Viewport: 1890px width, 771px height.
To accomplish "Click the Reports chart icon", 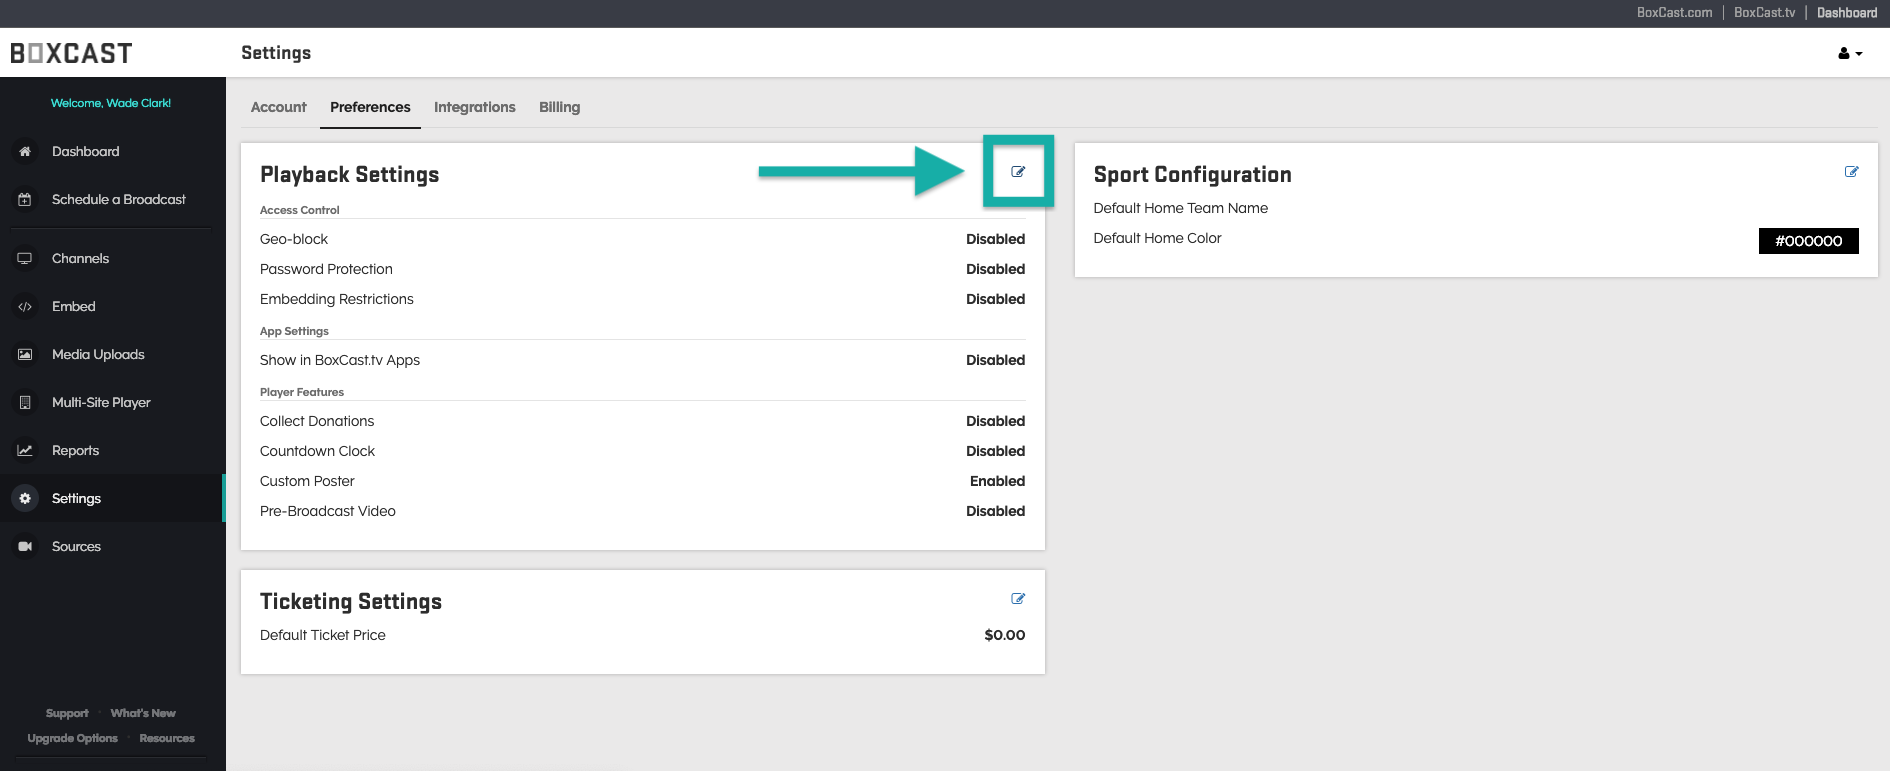I will (25, 451).
